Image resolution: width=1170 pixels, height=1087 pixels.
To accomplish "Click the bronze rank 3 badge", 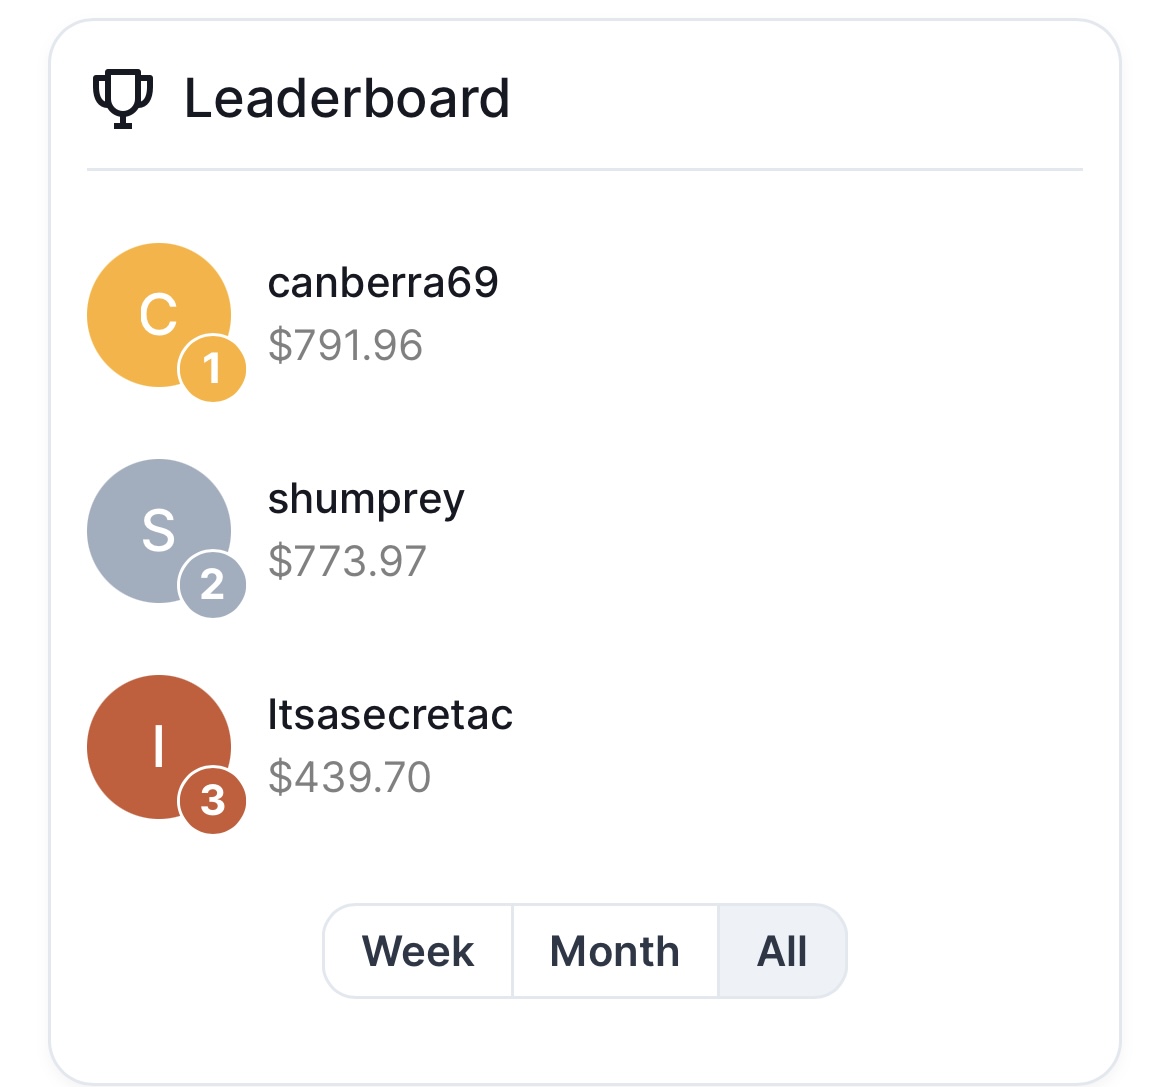I will pos(213,801).
